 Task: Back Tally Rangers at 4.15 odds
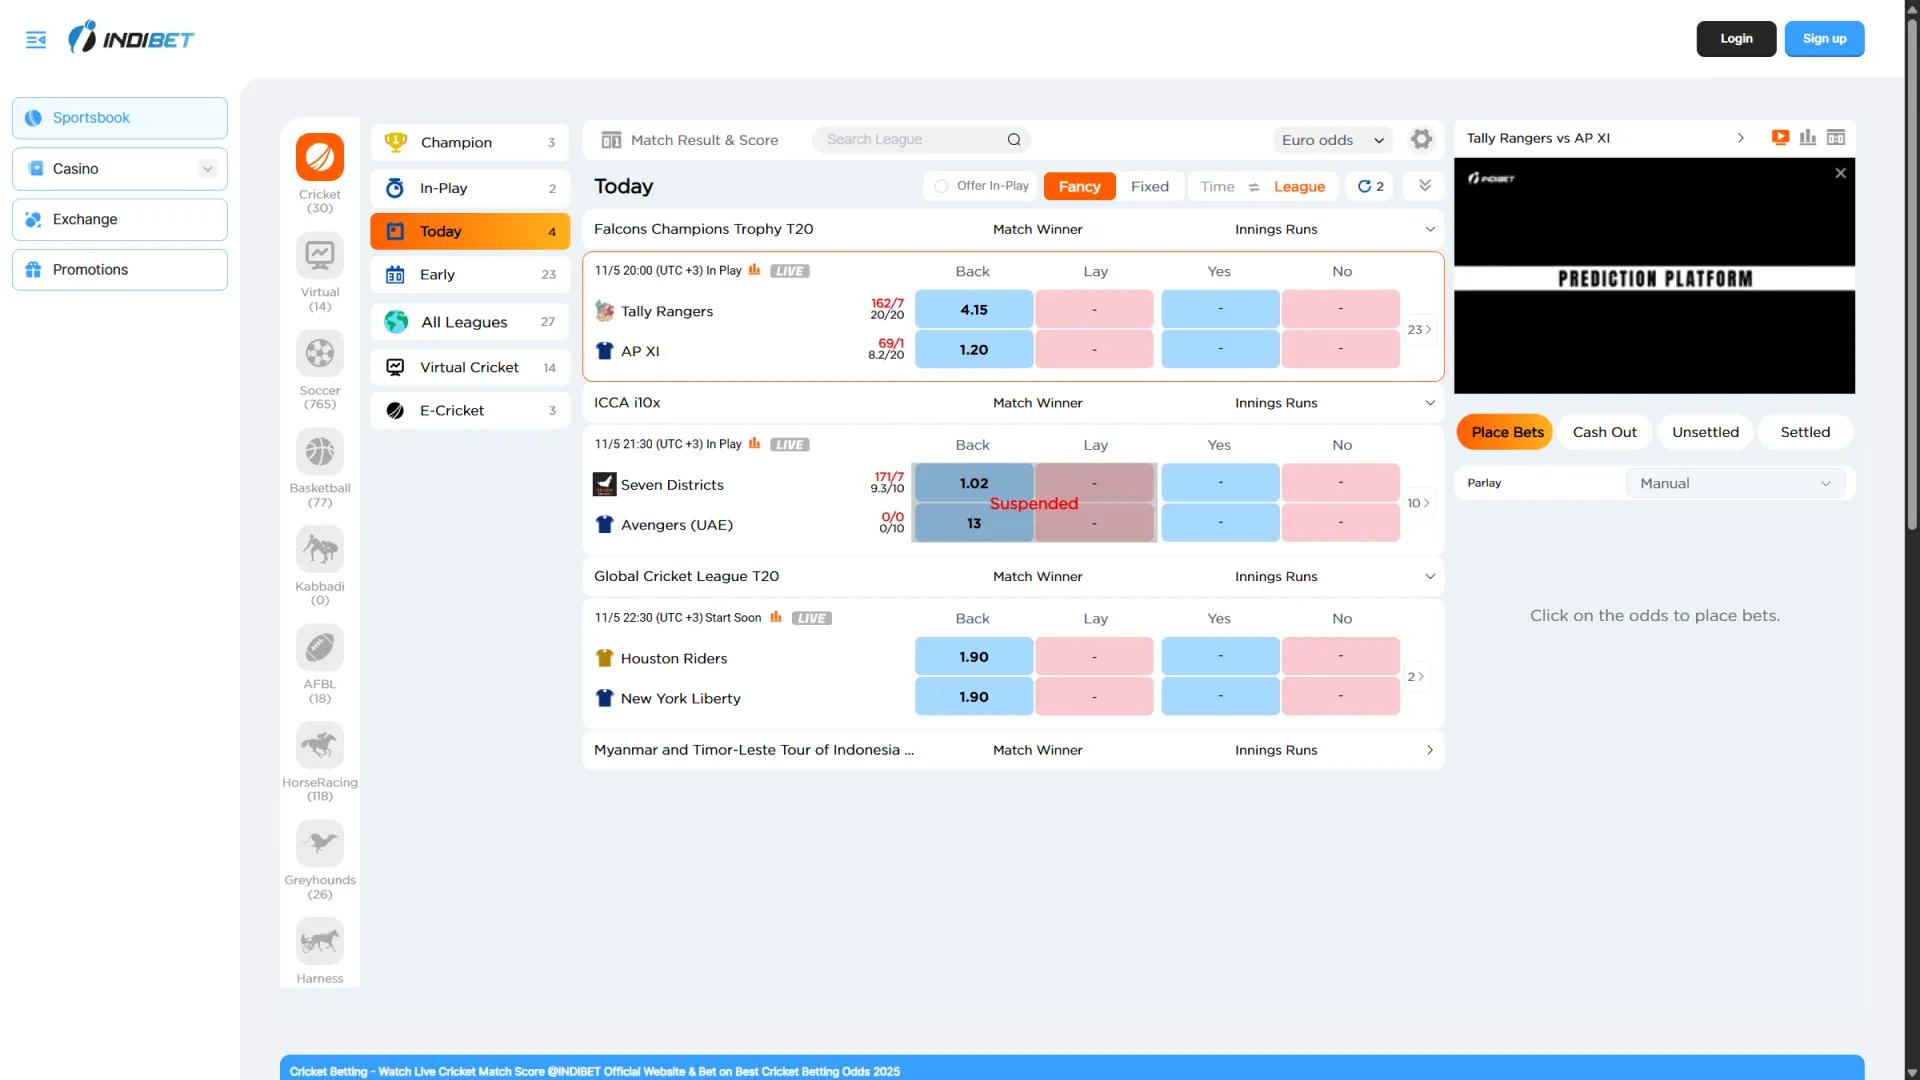tap(973, 310)
